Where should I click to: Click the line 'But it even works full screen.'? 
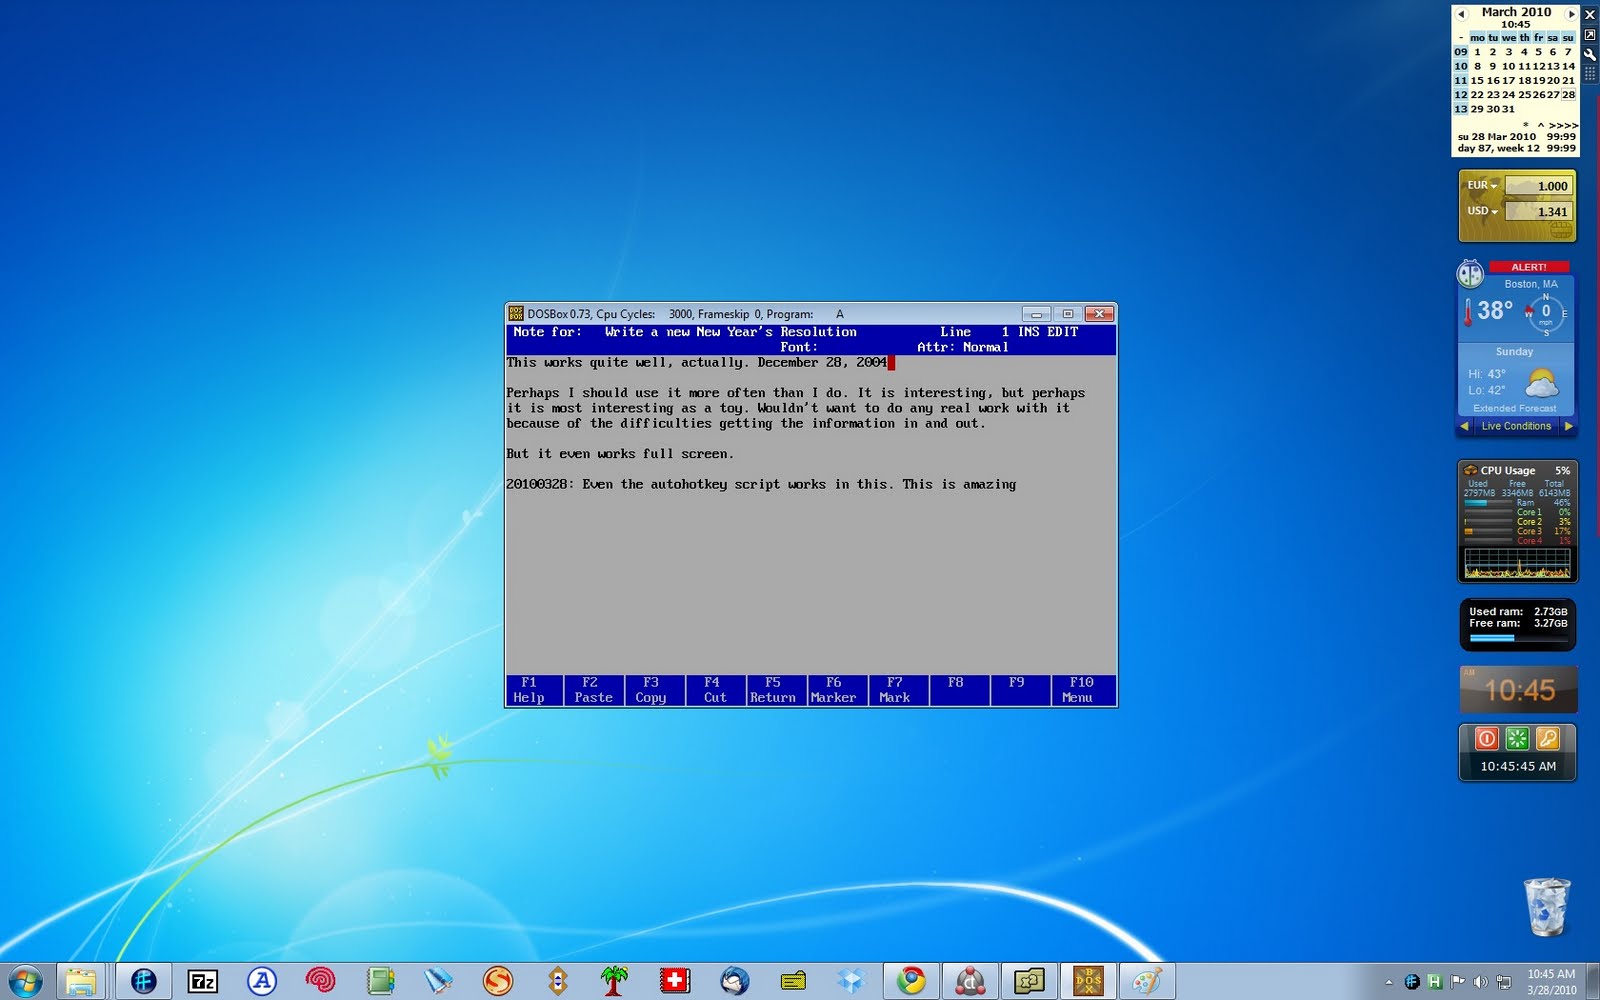[619, 454]
